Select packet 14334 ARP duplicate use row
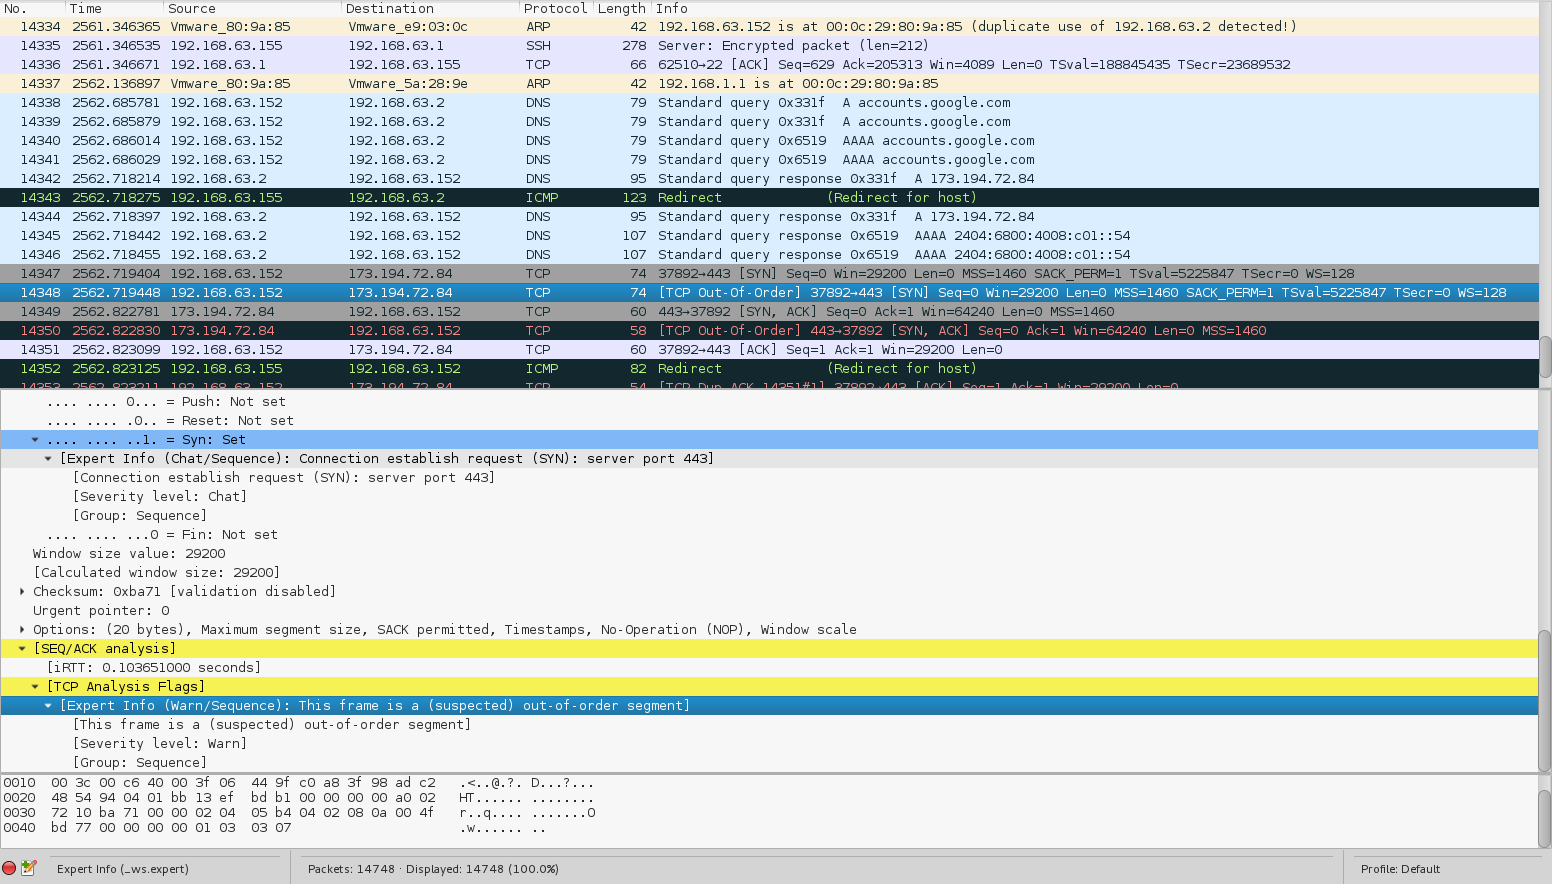Viewport: 1552px width, 884px height. click(769, 27)
